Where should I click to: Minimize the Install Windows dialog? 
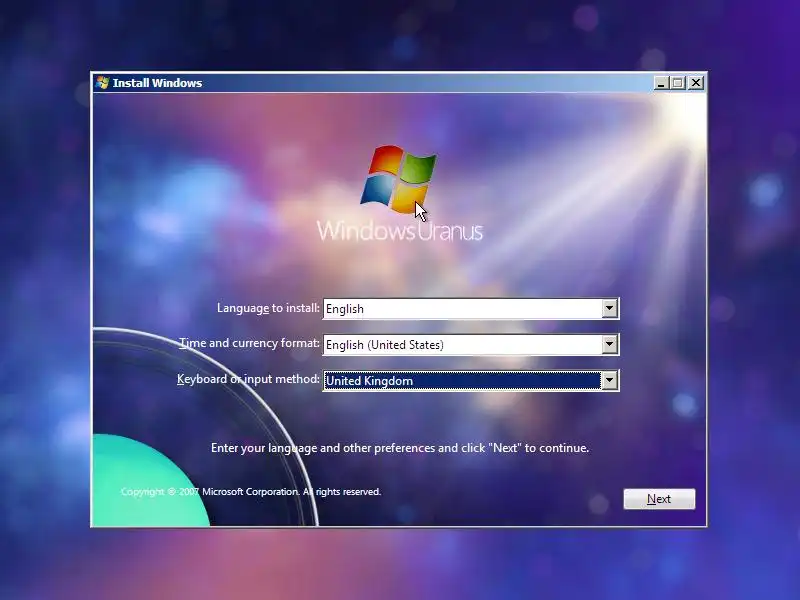pyautogui.click(x=661, y=83)
